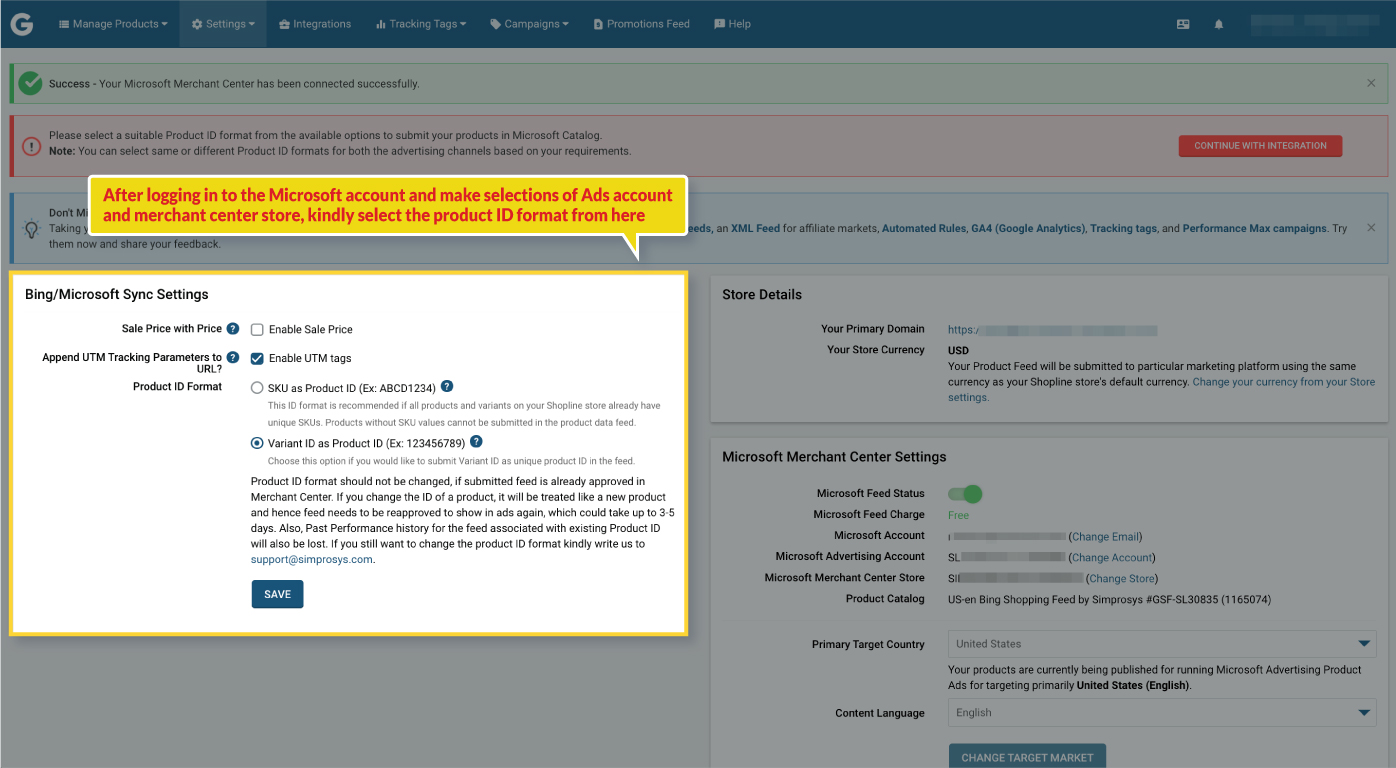Click the red warning exclamation icon
This screenshot has width=1396, height=768.
click(31, 145)
